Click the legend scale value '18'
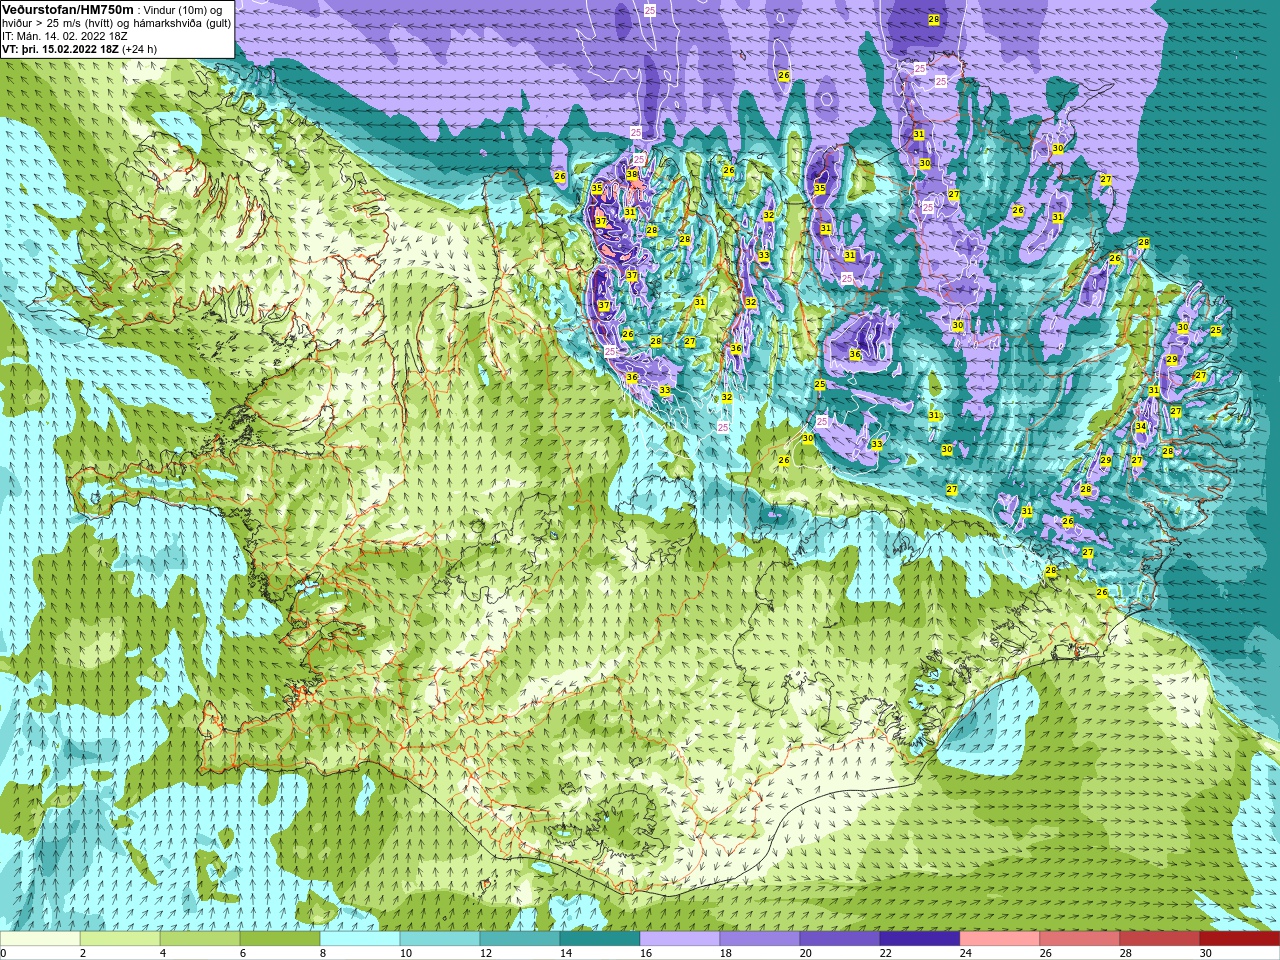The image size is (1280, 960). [x=726, y=954]
